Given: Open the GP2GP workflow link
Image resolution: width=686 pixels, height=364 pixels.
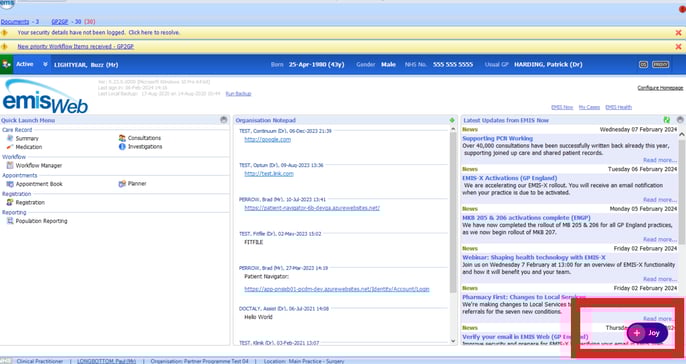Looking at the screenshot, I should (x=60, y=21).
